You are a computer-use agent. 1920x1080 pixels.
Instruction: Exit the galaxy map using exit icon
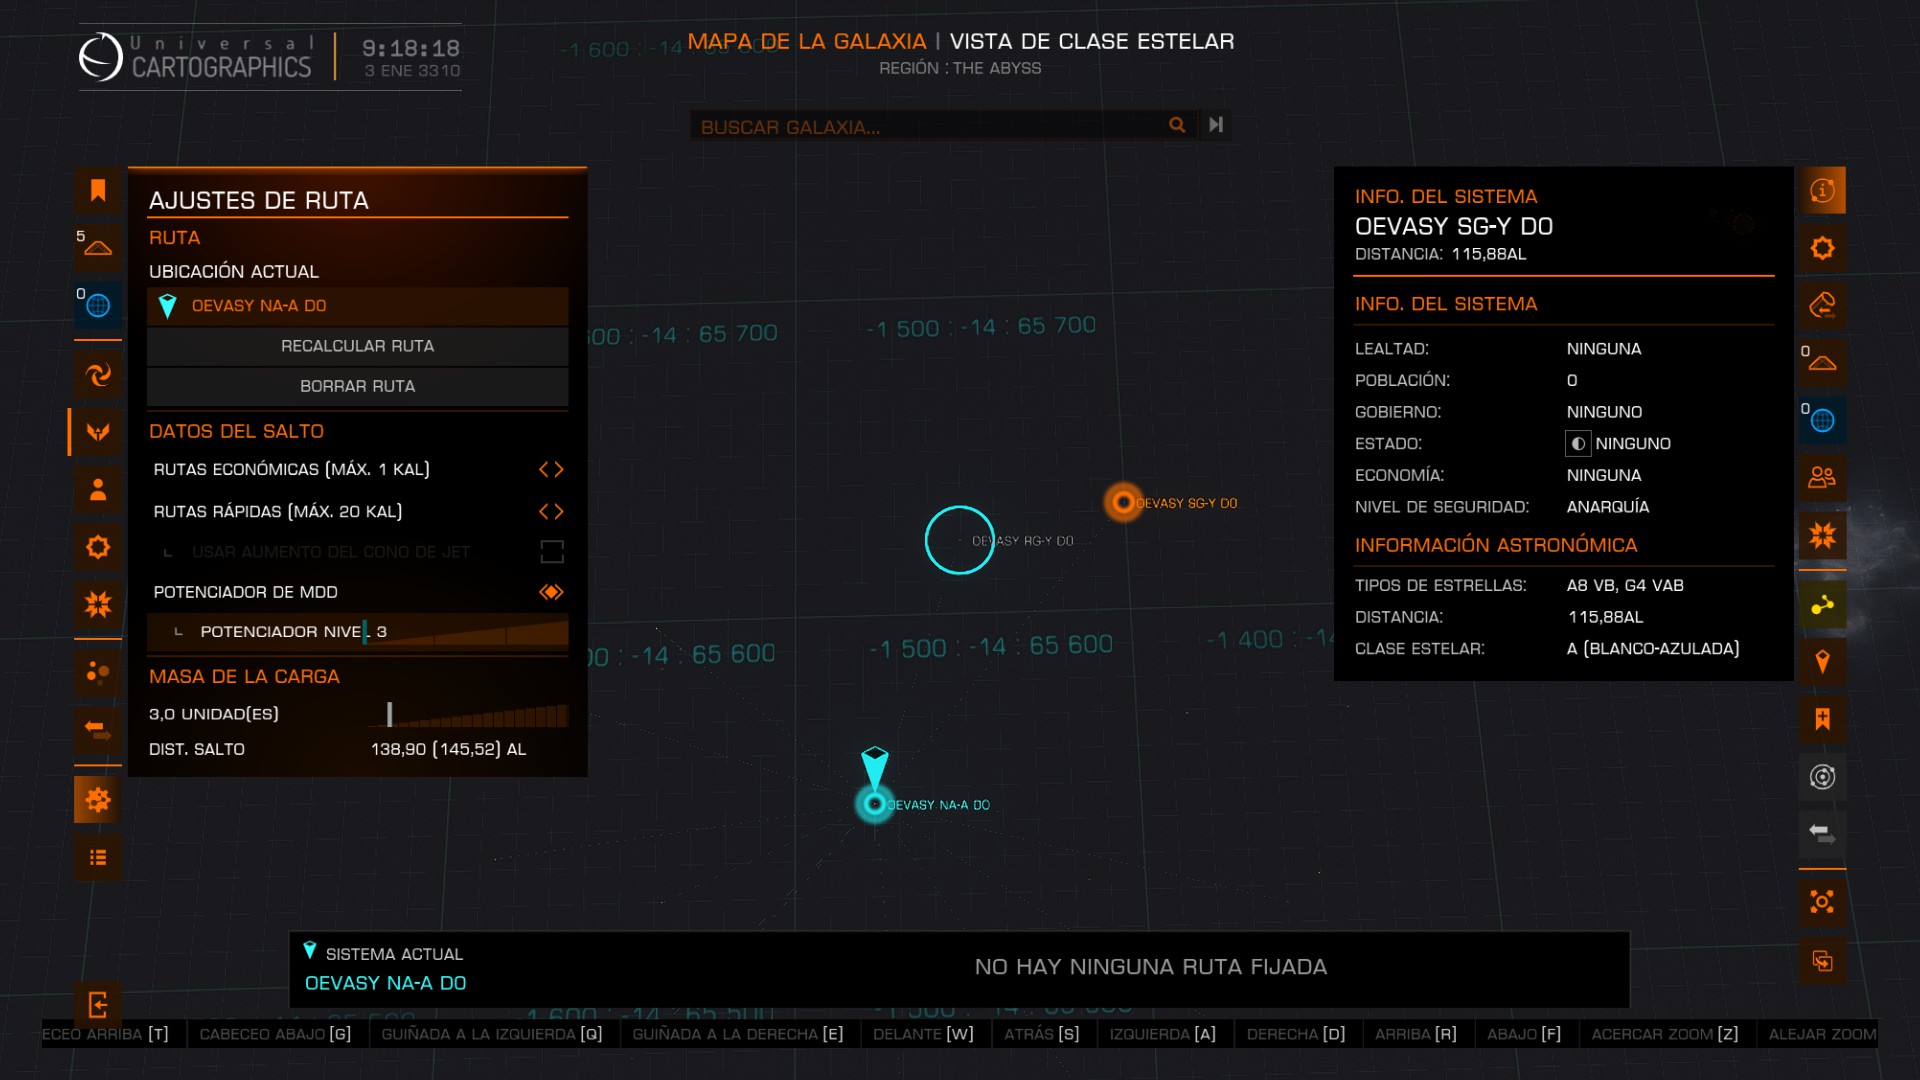98,1004
